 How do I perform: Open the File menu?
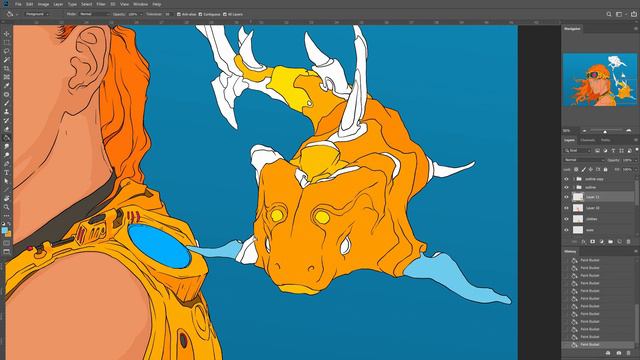tap(18, 4)
